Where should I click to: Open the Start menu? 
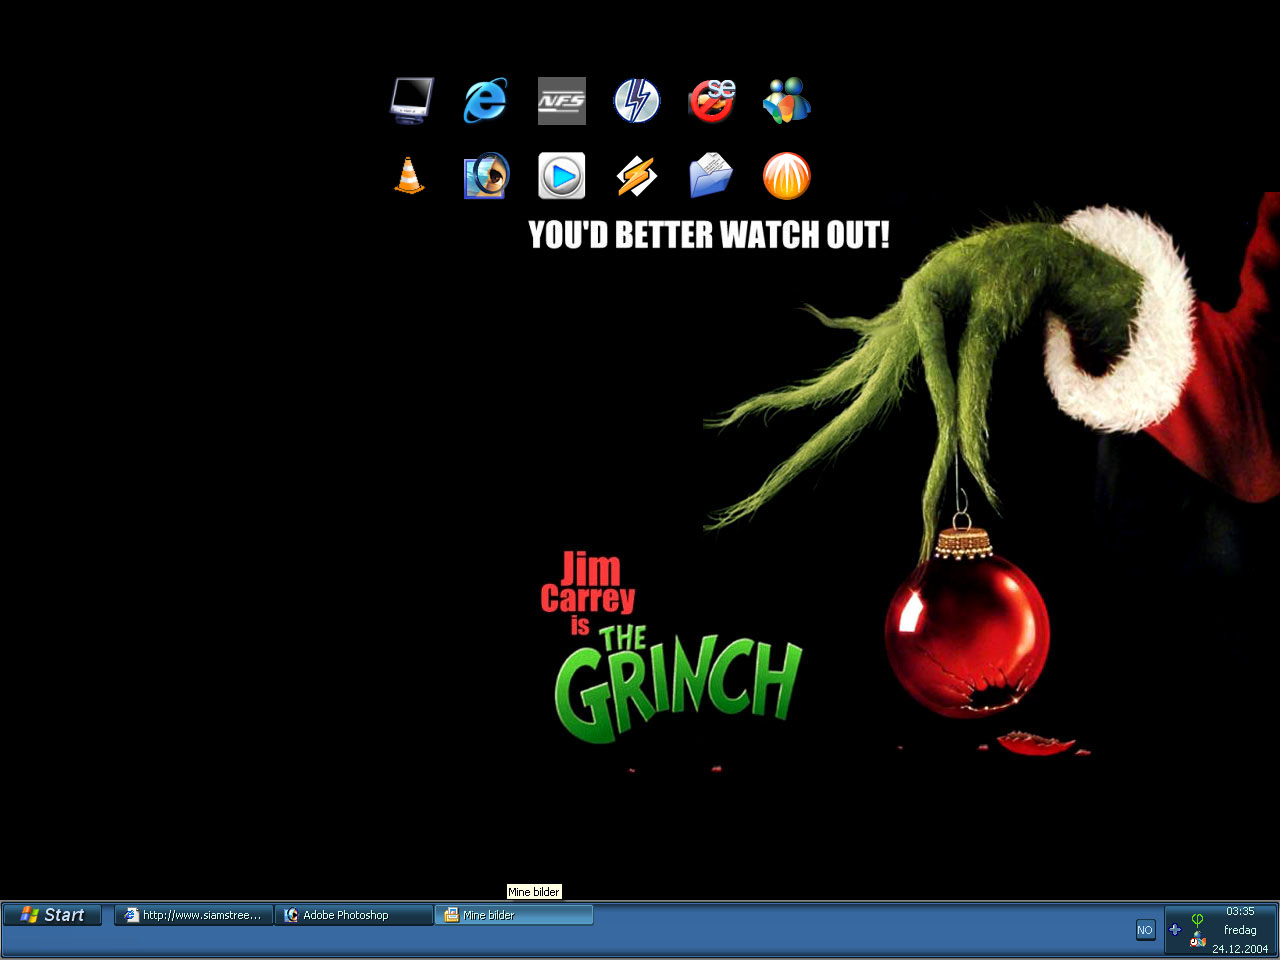tap(53, 915)
